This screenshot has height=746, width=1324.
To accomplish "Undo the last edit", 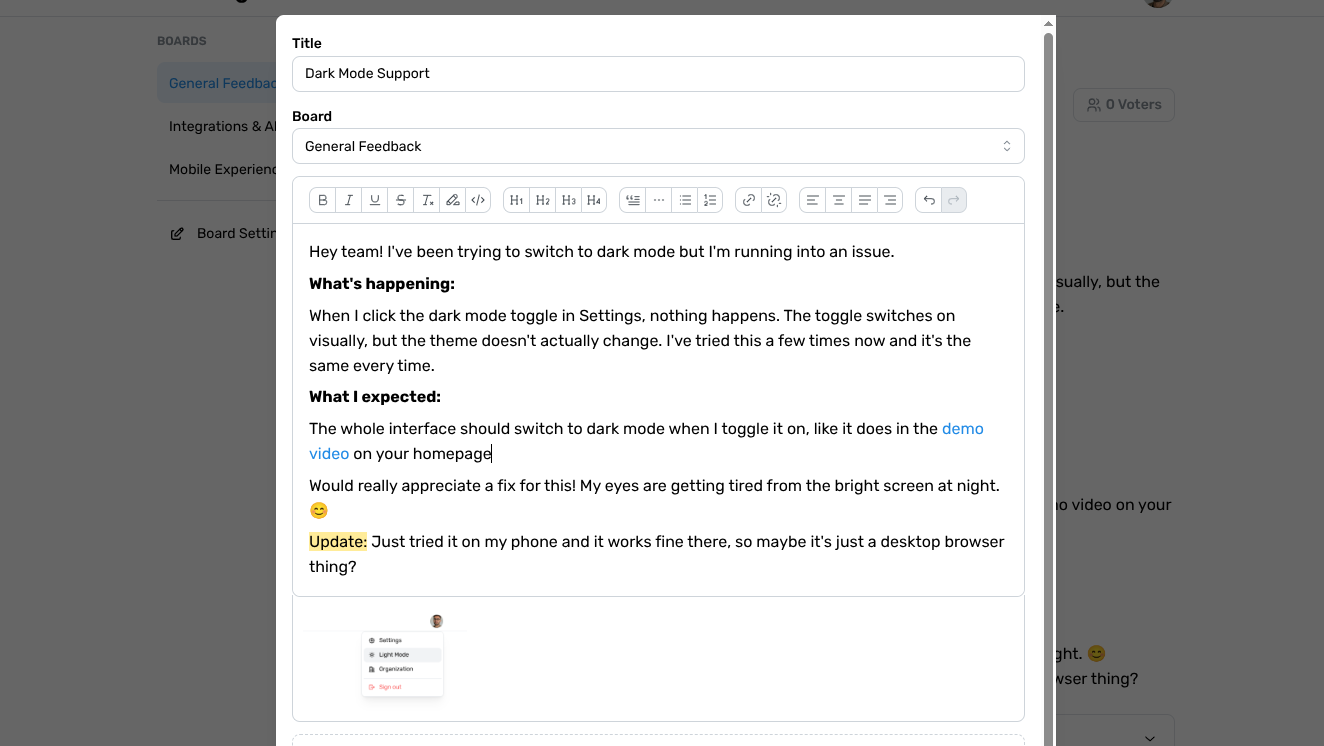I will click(929, 200).
